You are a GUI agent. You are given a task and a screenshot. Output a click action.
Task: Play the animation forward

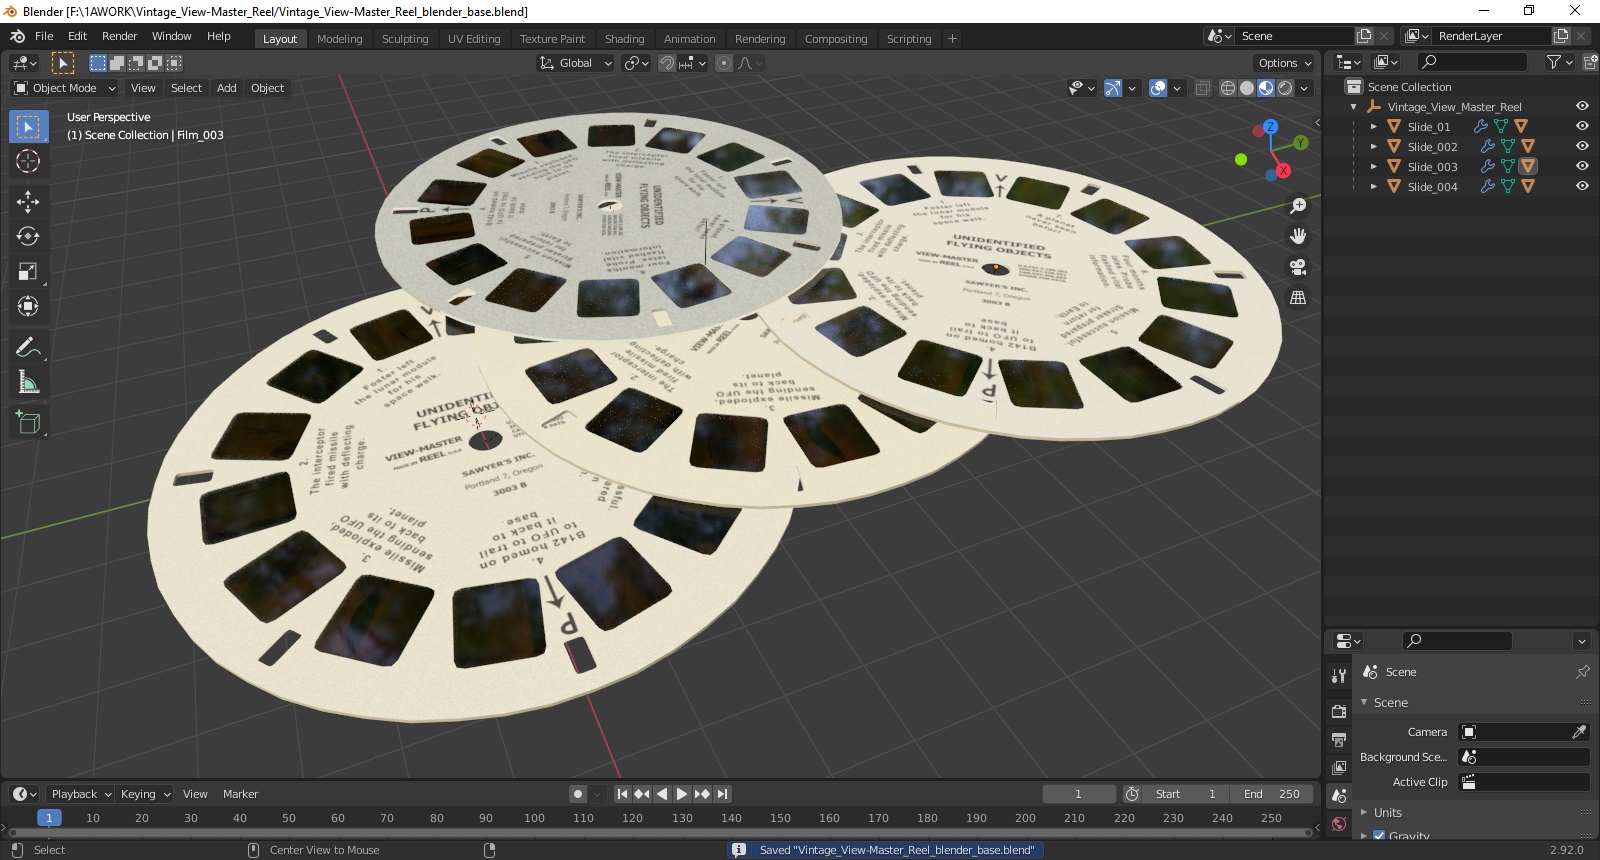coord(682,794)
